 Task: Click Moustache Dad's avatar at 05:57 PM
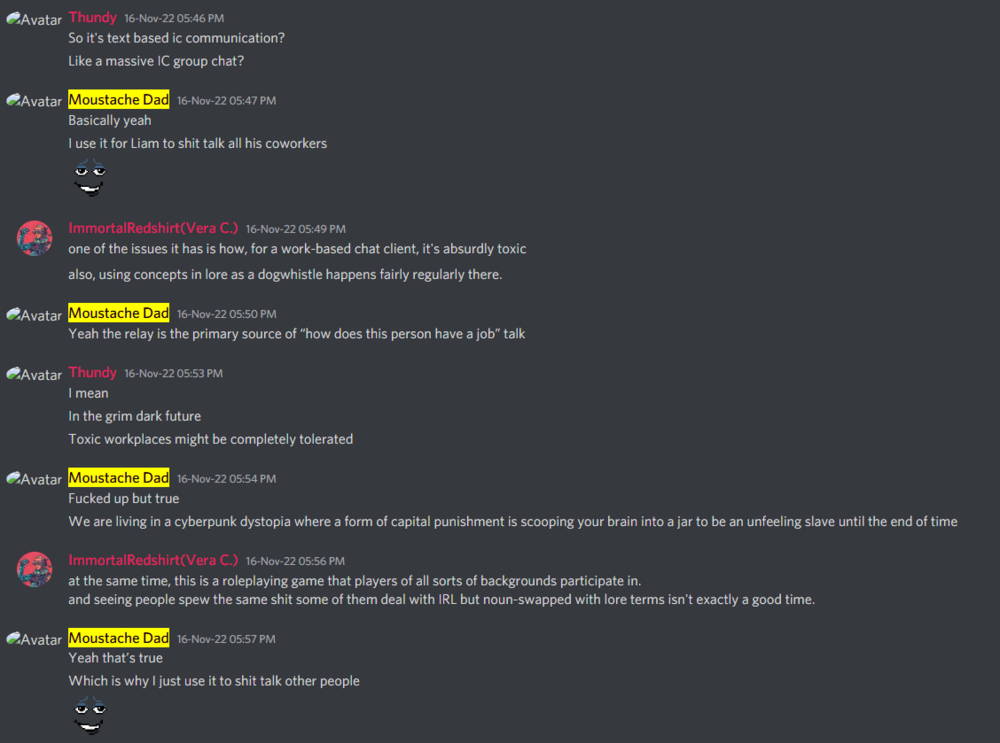tap(34, 639)
